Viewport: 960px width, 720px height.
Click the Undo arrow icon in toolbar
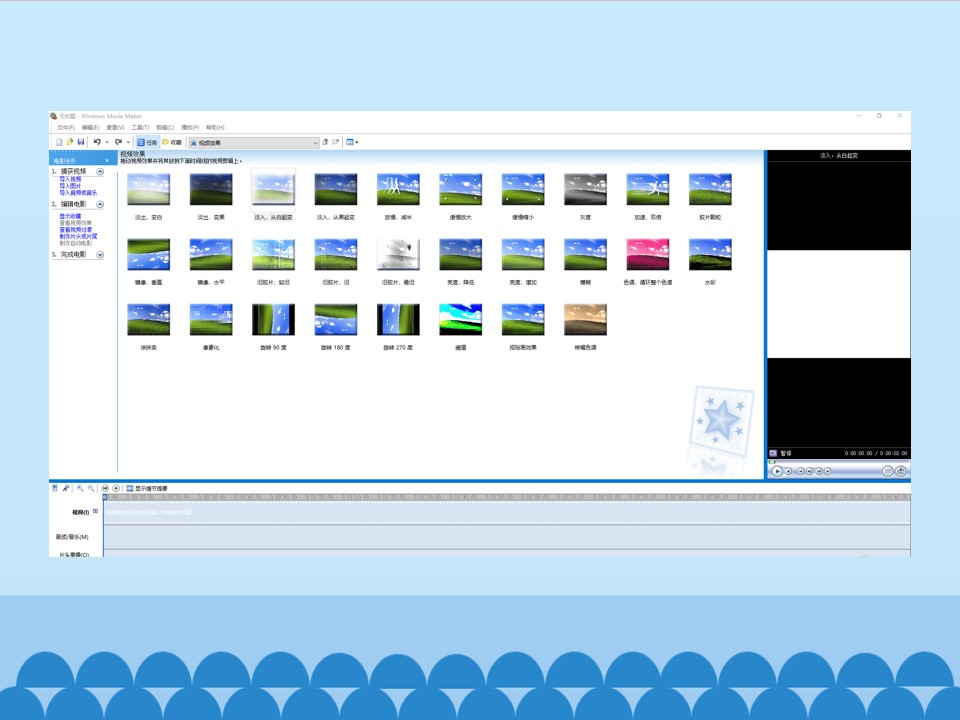[97, 142]
